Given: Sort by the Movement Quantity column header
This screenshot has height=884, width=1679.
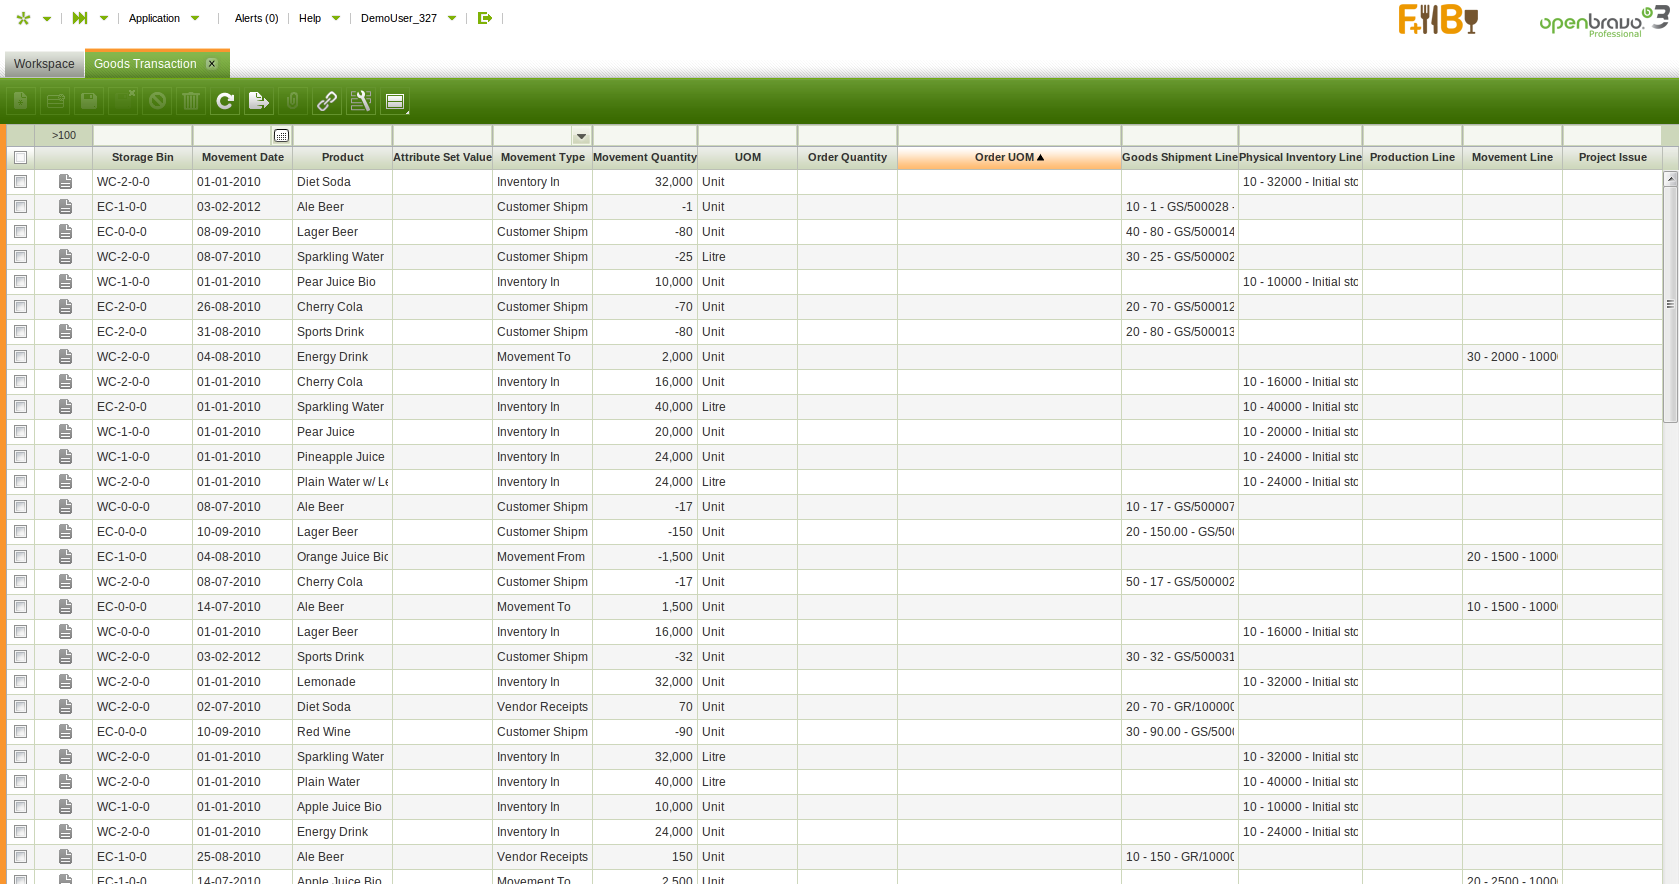Looking at the screenshot, I should [644, 158].
